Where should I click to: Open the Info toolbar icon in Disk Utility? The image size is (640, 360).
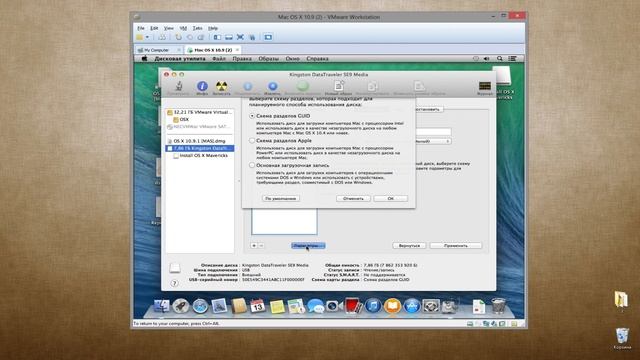tap(202, 87)
